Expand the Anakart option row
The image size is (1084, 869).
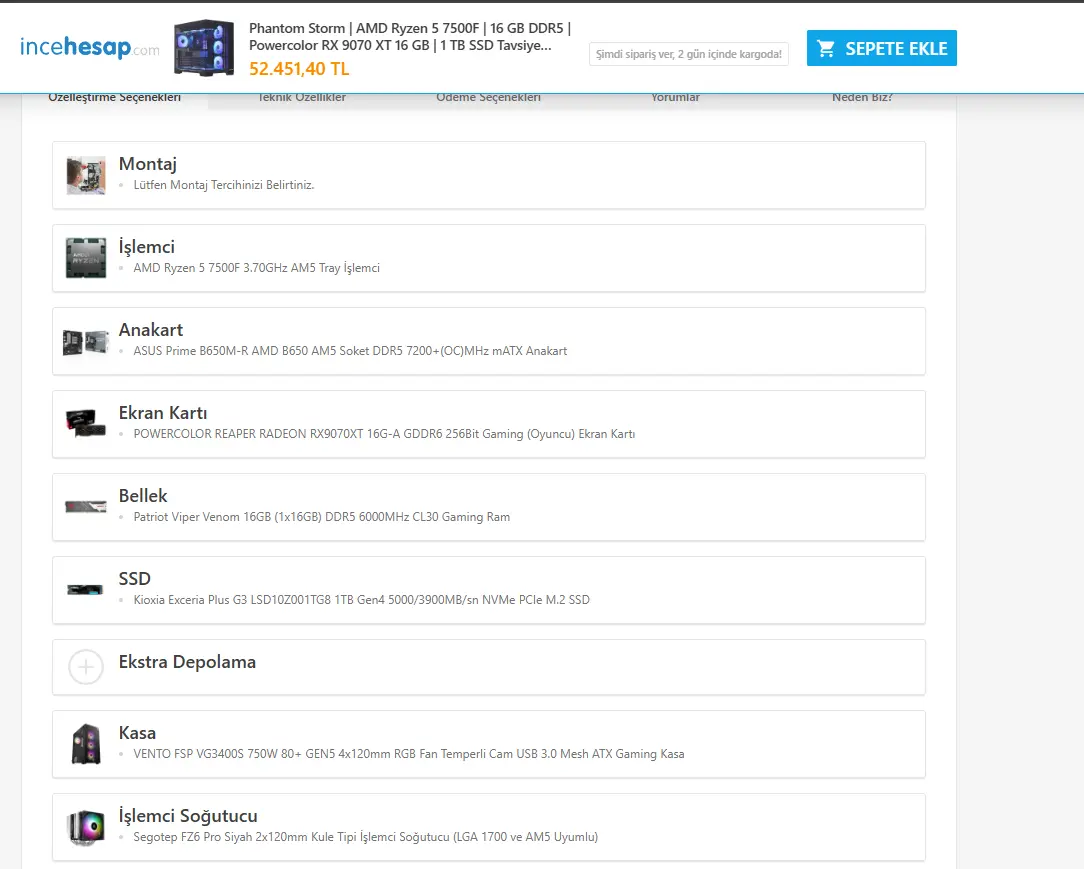click(489, 341)
